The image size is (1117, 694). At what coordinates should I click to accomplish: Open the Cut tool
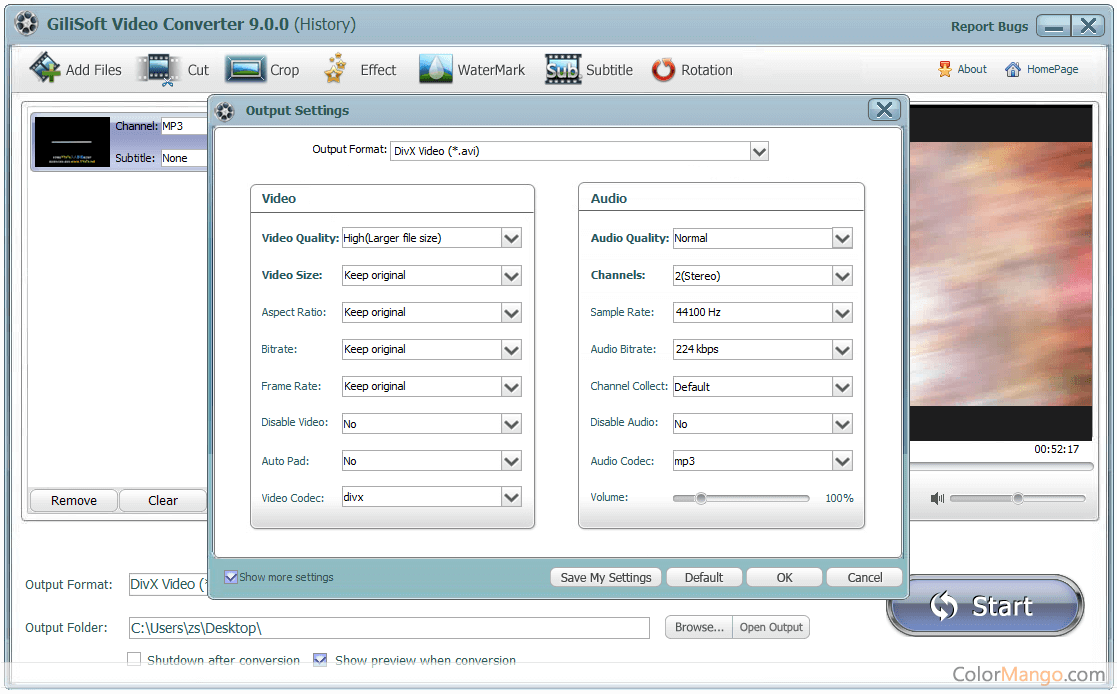[x=158, y=70]
